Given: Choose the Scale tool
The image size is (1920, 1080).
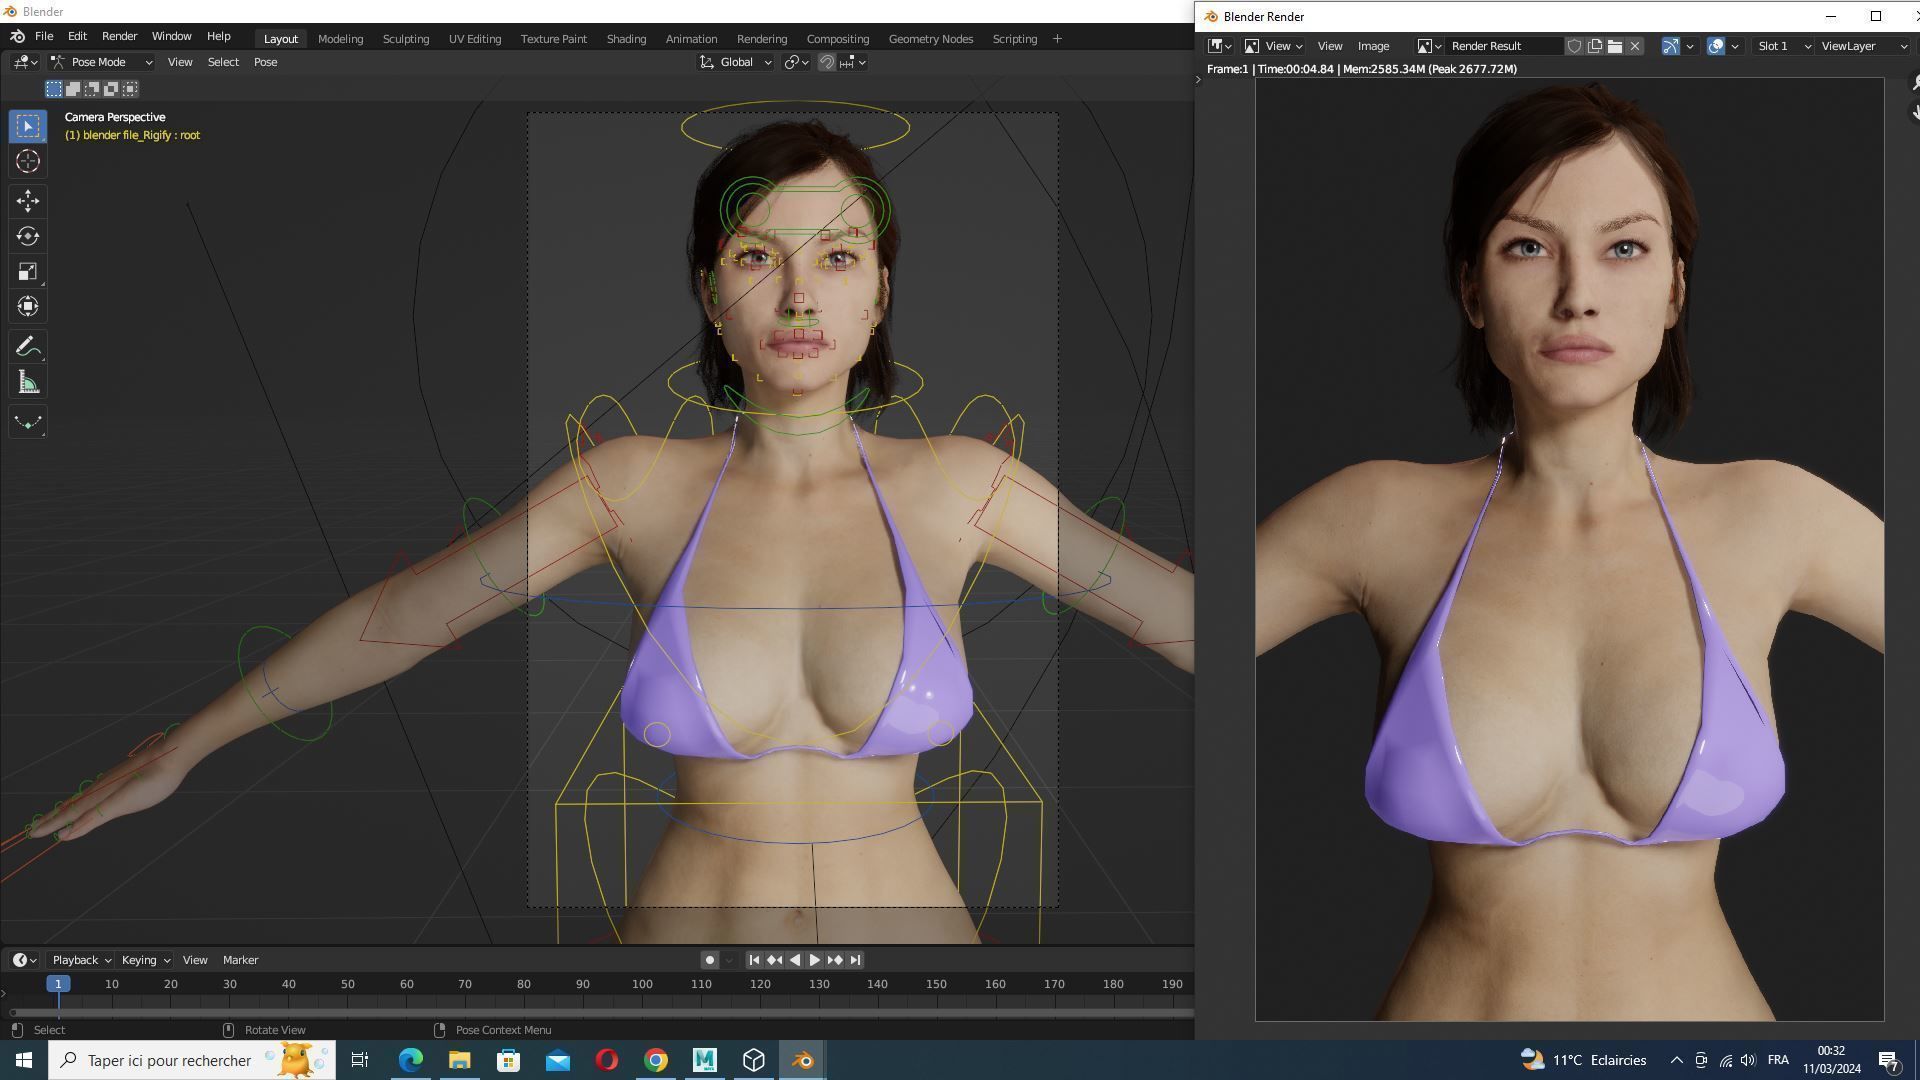Looking at the screenshot, I should coord(27,272).
